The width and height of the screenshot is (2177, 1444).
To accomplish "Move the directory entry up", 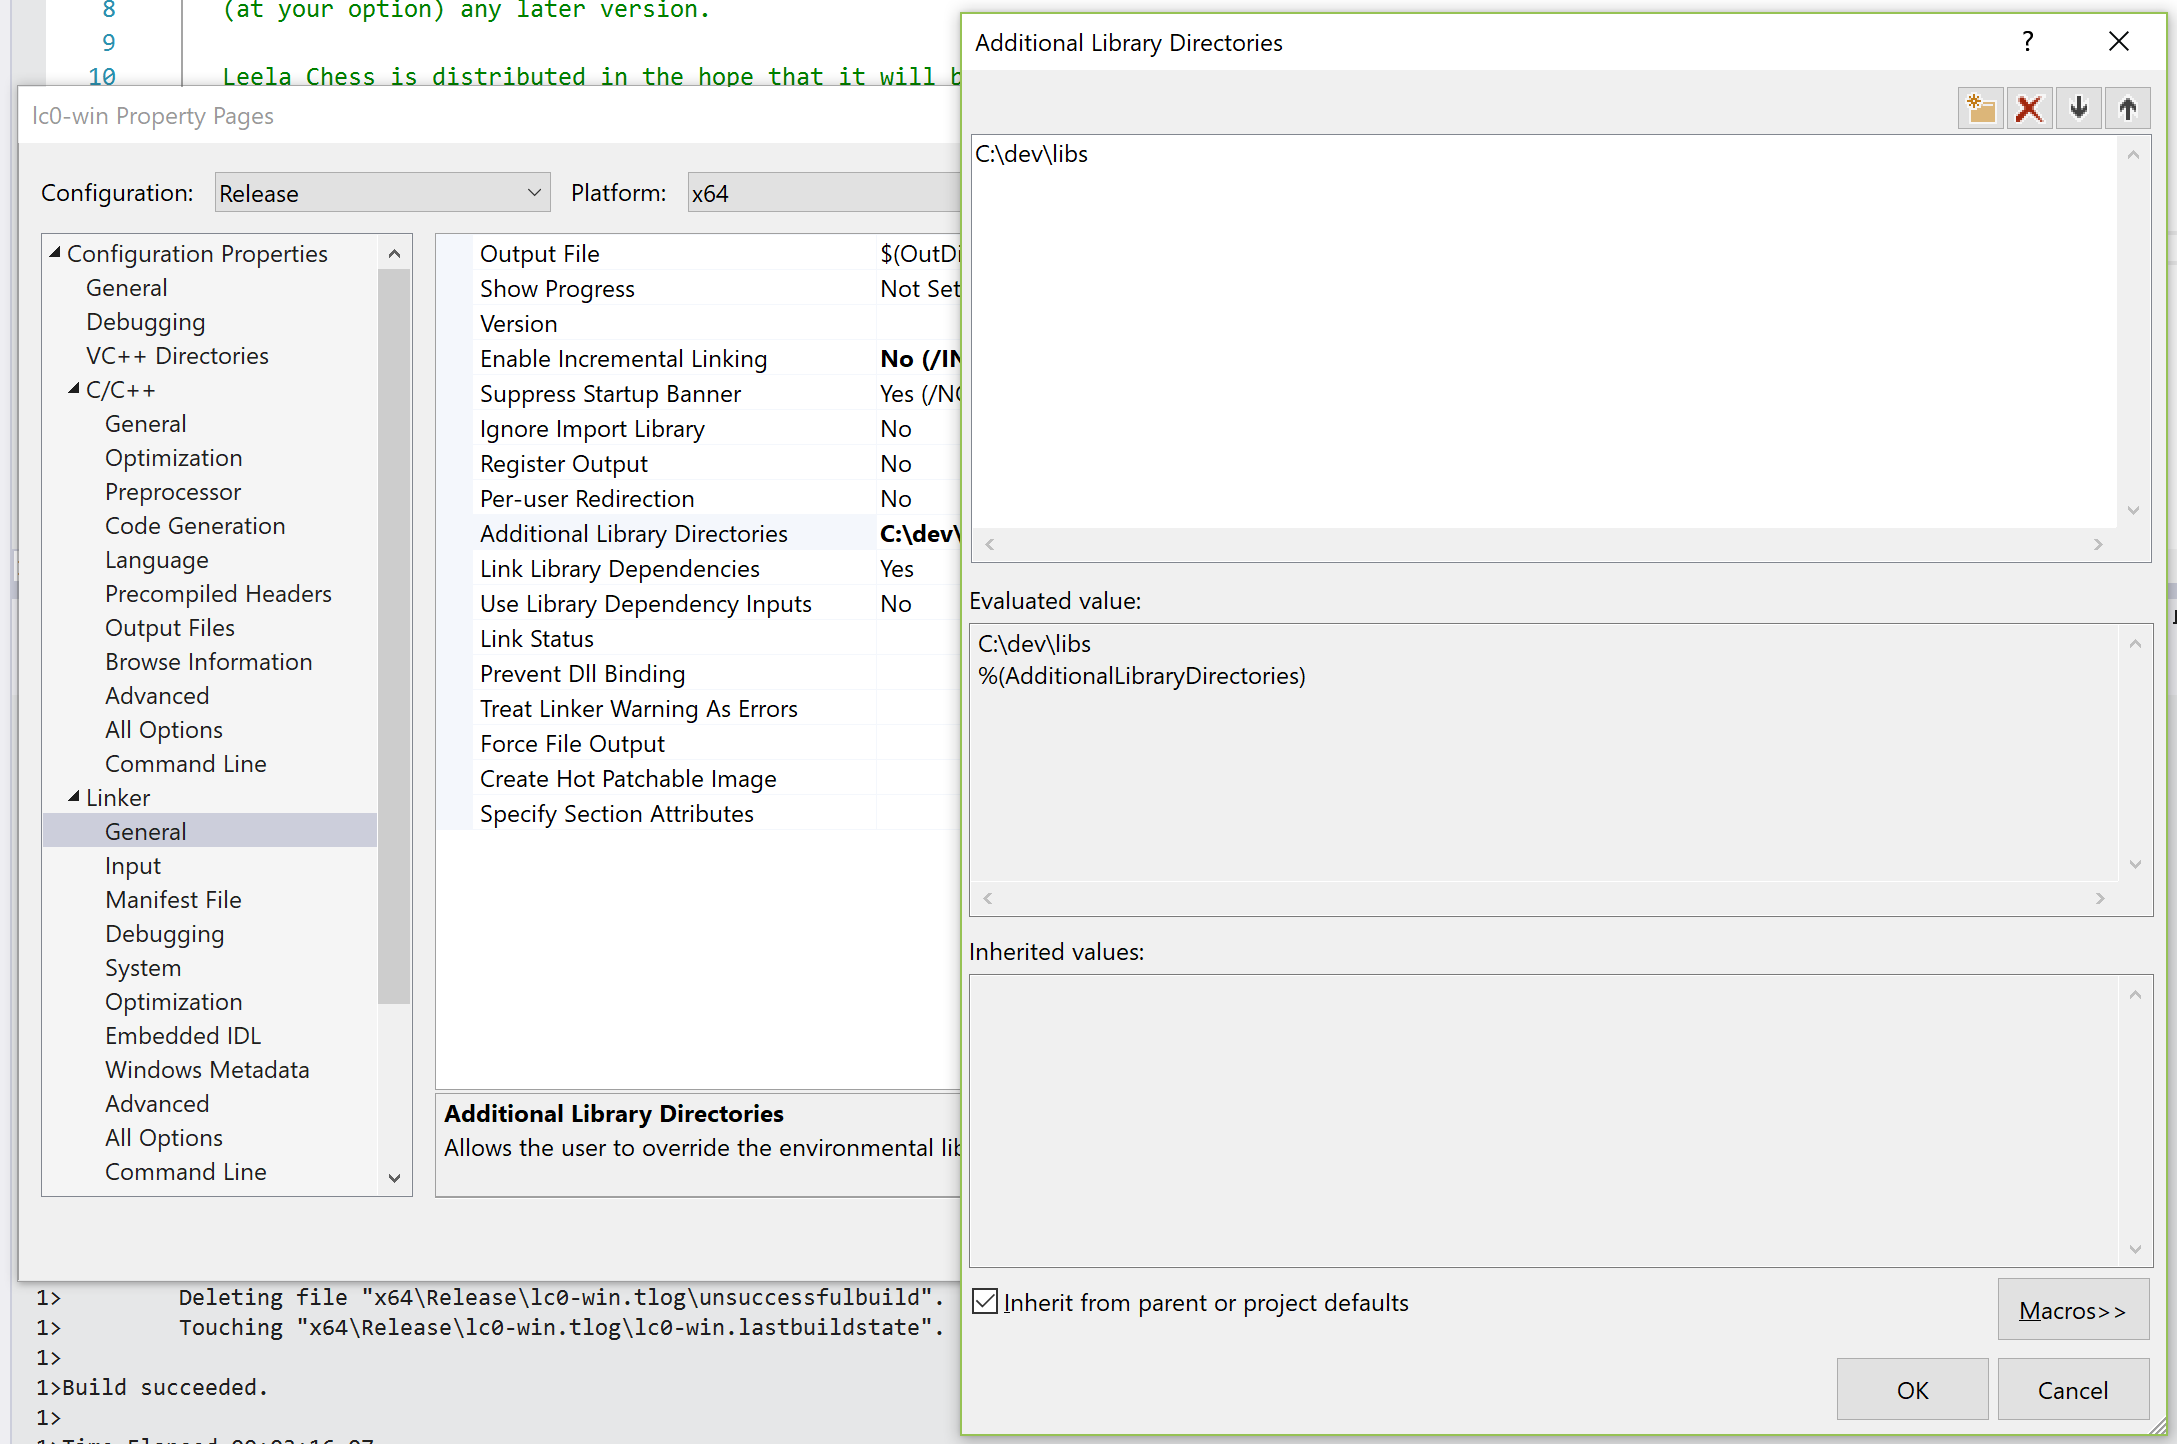I will 2127,108.
